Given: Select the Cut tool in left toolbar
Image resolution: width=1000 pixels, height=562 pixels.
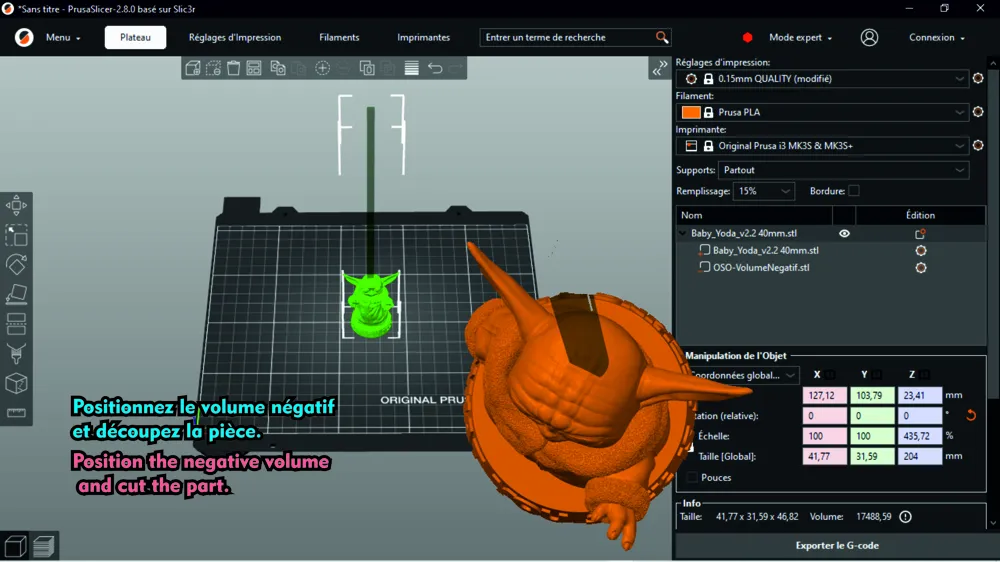Looking at the screenshot, I should (x=16, y=323).
